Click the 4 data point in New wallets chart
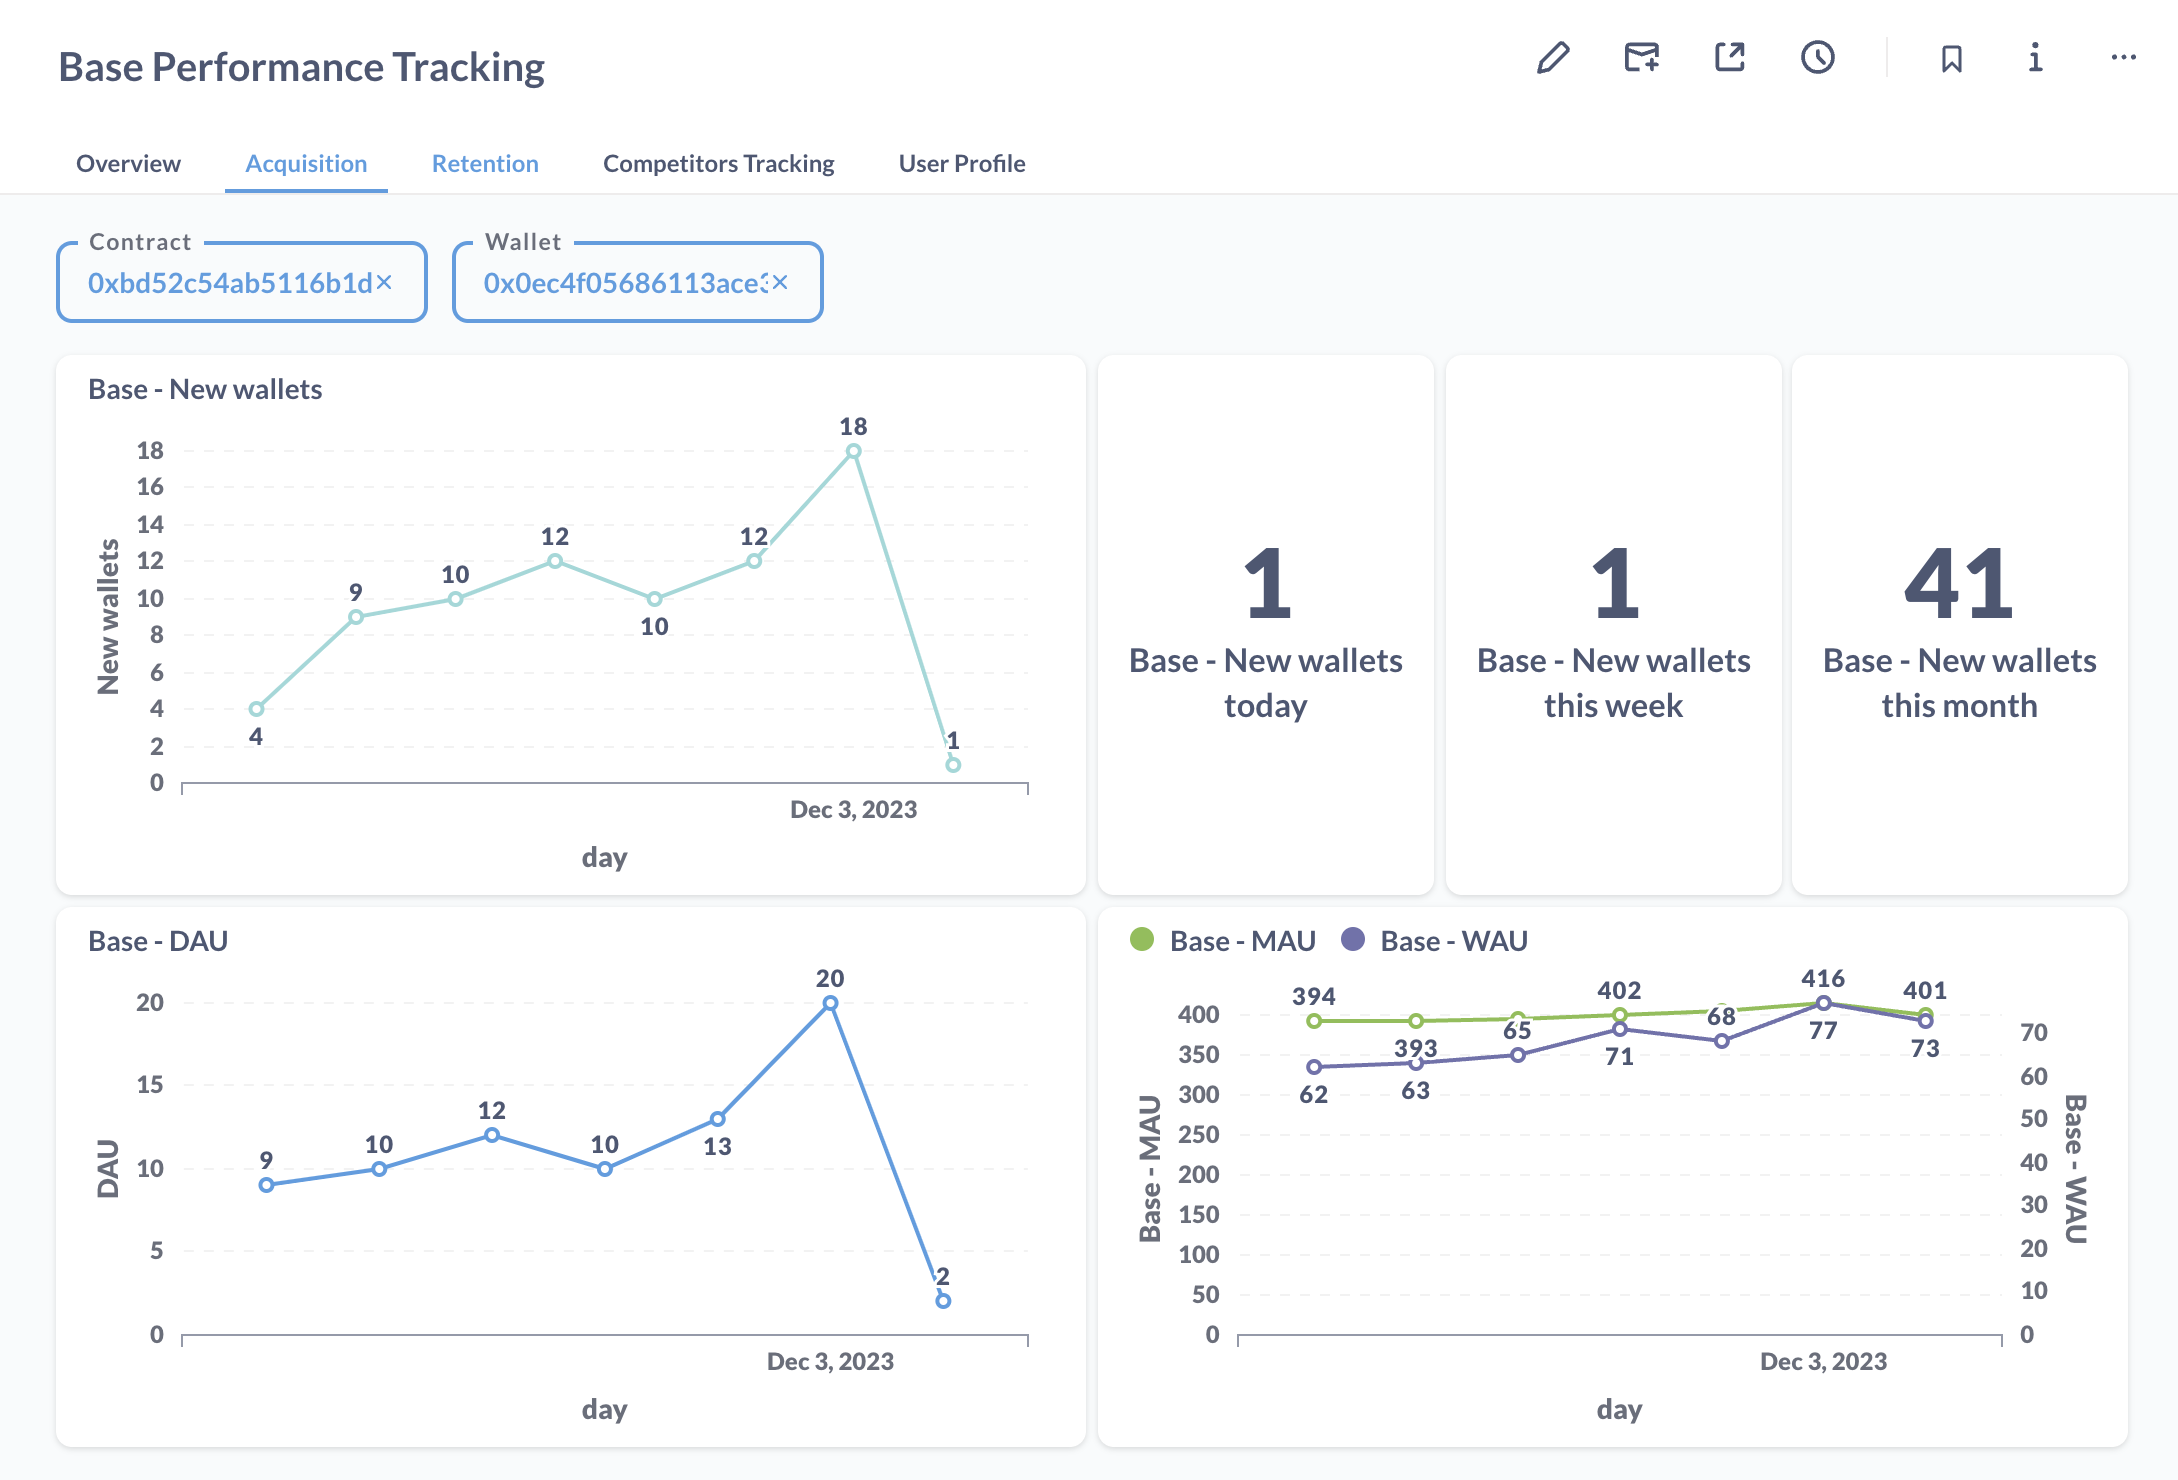Screen dimensions: 2178x1480 pos(256,709)
